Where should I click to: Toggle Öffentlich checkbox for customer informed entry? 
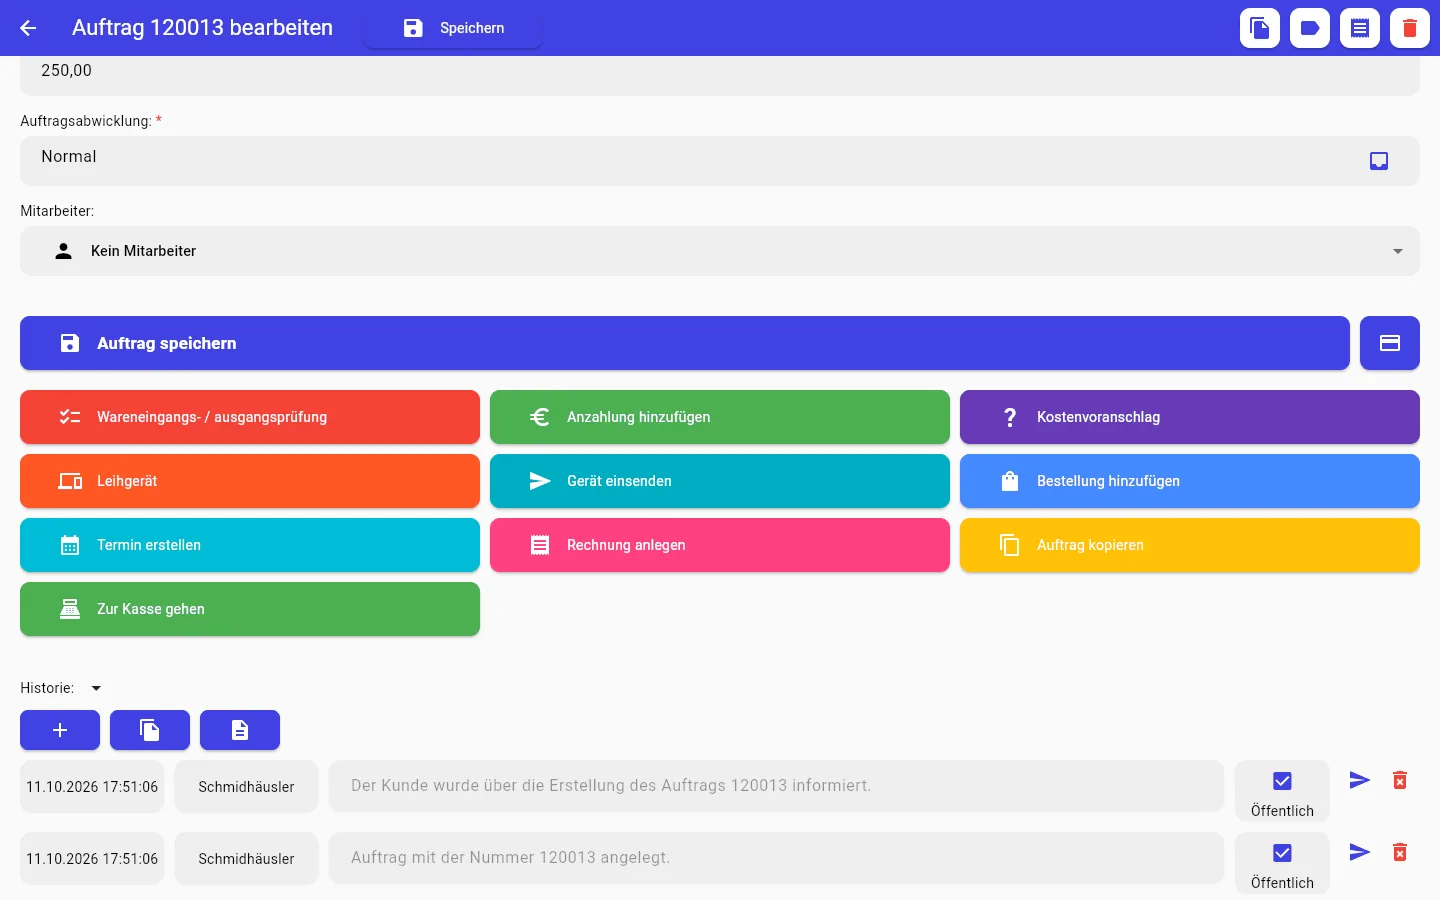(1282, 781)
